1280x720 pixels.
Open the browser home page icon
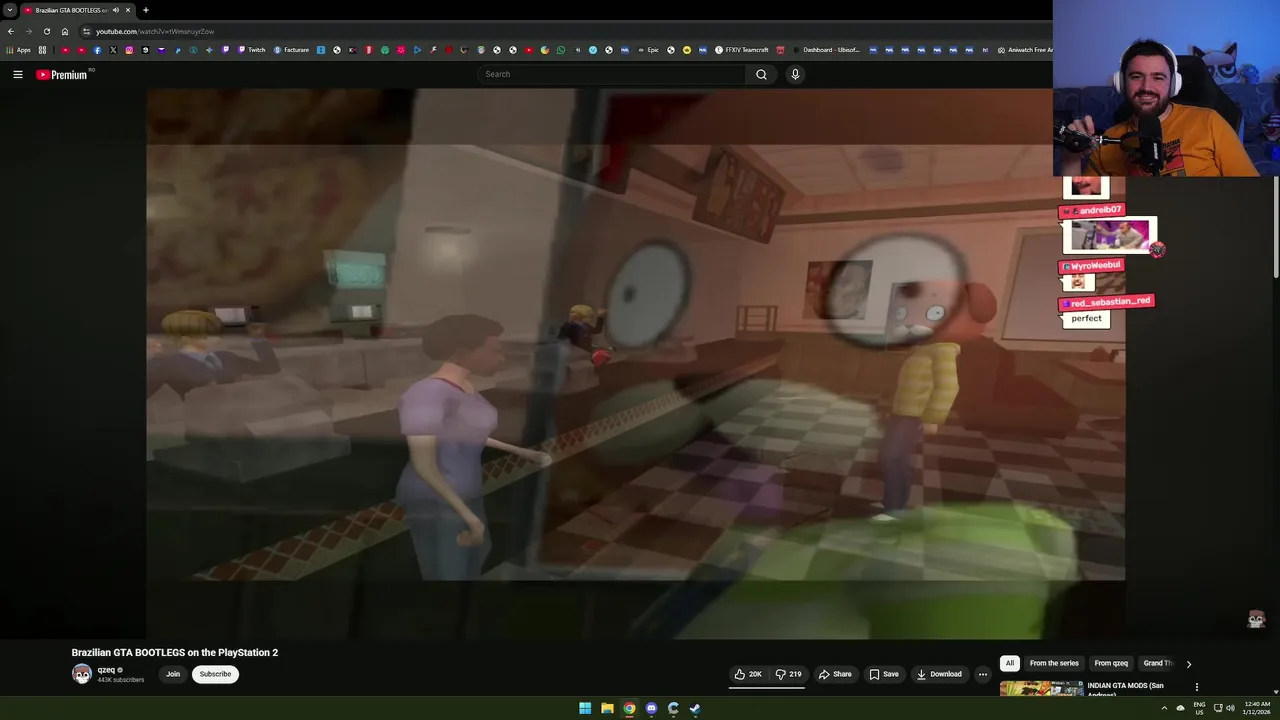(x=65, y=31)
